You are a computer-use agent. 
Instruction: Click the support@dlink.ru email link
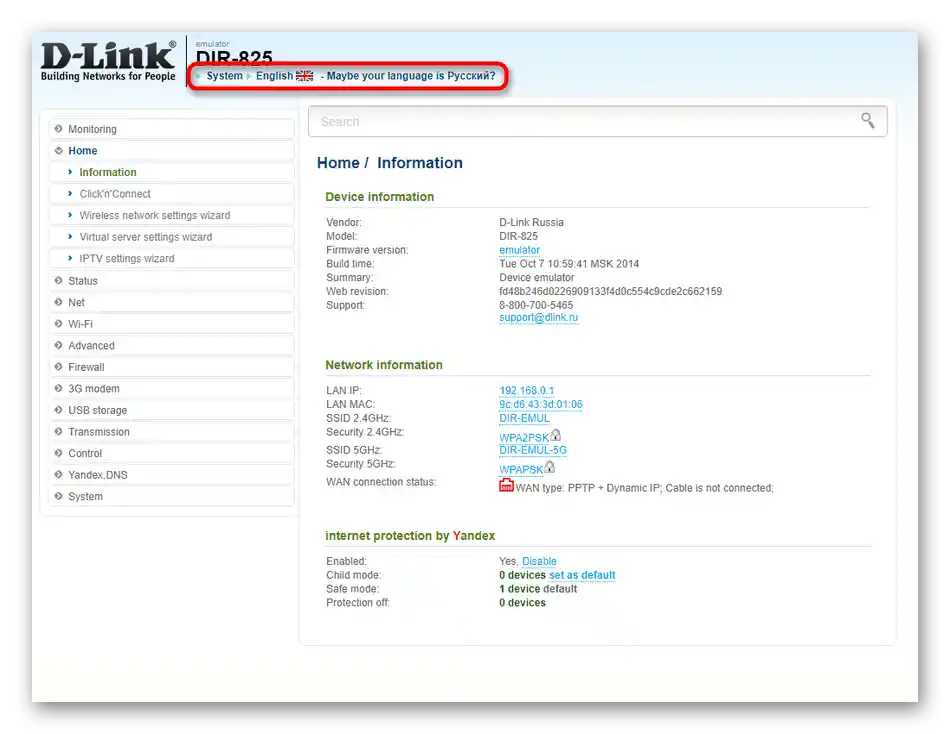(x=538, y=318)
